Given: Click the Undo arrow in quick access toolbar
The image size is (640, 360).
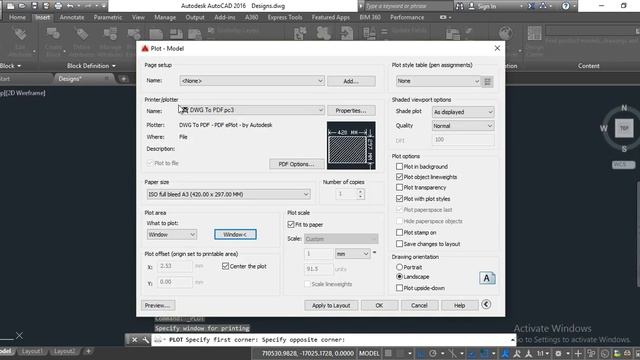Looking at the screenshot, I should tap(70, 6).
